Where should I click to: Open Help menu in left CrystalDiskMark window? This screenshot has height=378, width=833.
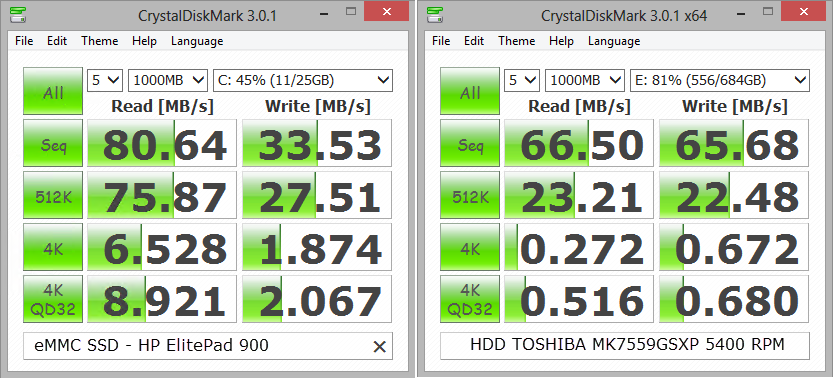(x=144, y=41)
